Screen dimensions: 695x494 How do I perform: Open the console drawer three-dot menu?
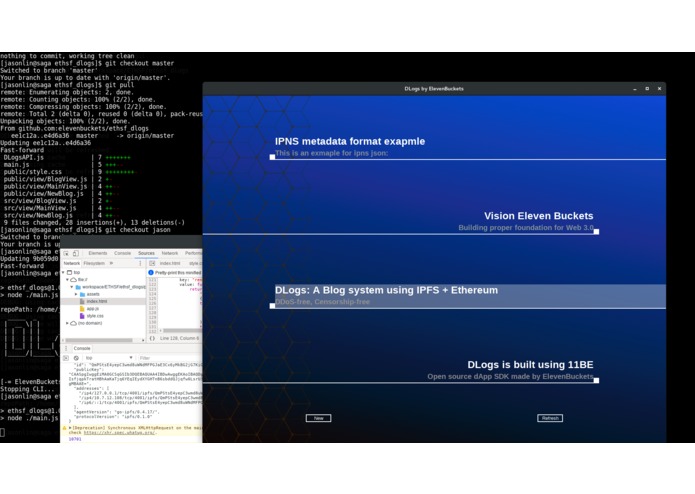(66, 348)
